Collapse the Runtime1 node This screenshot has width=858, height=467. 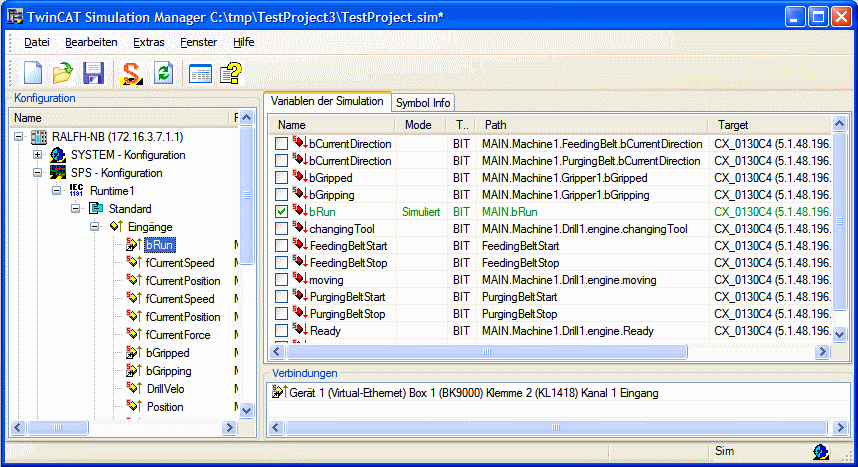(x=57, y=191)
